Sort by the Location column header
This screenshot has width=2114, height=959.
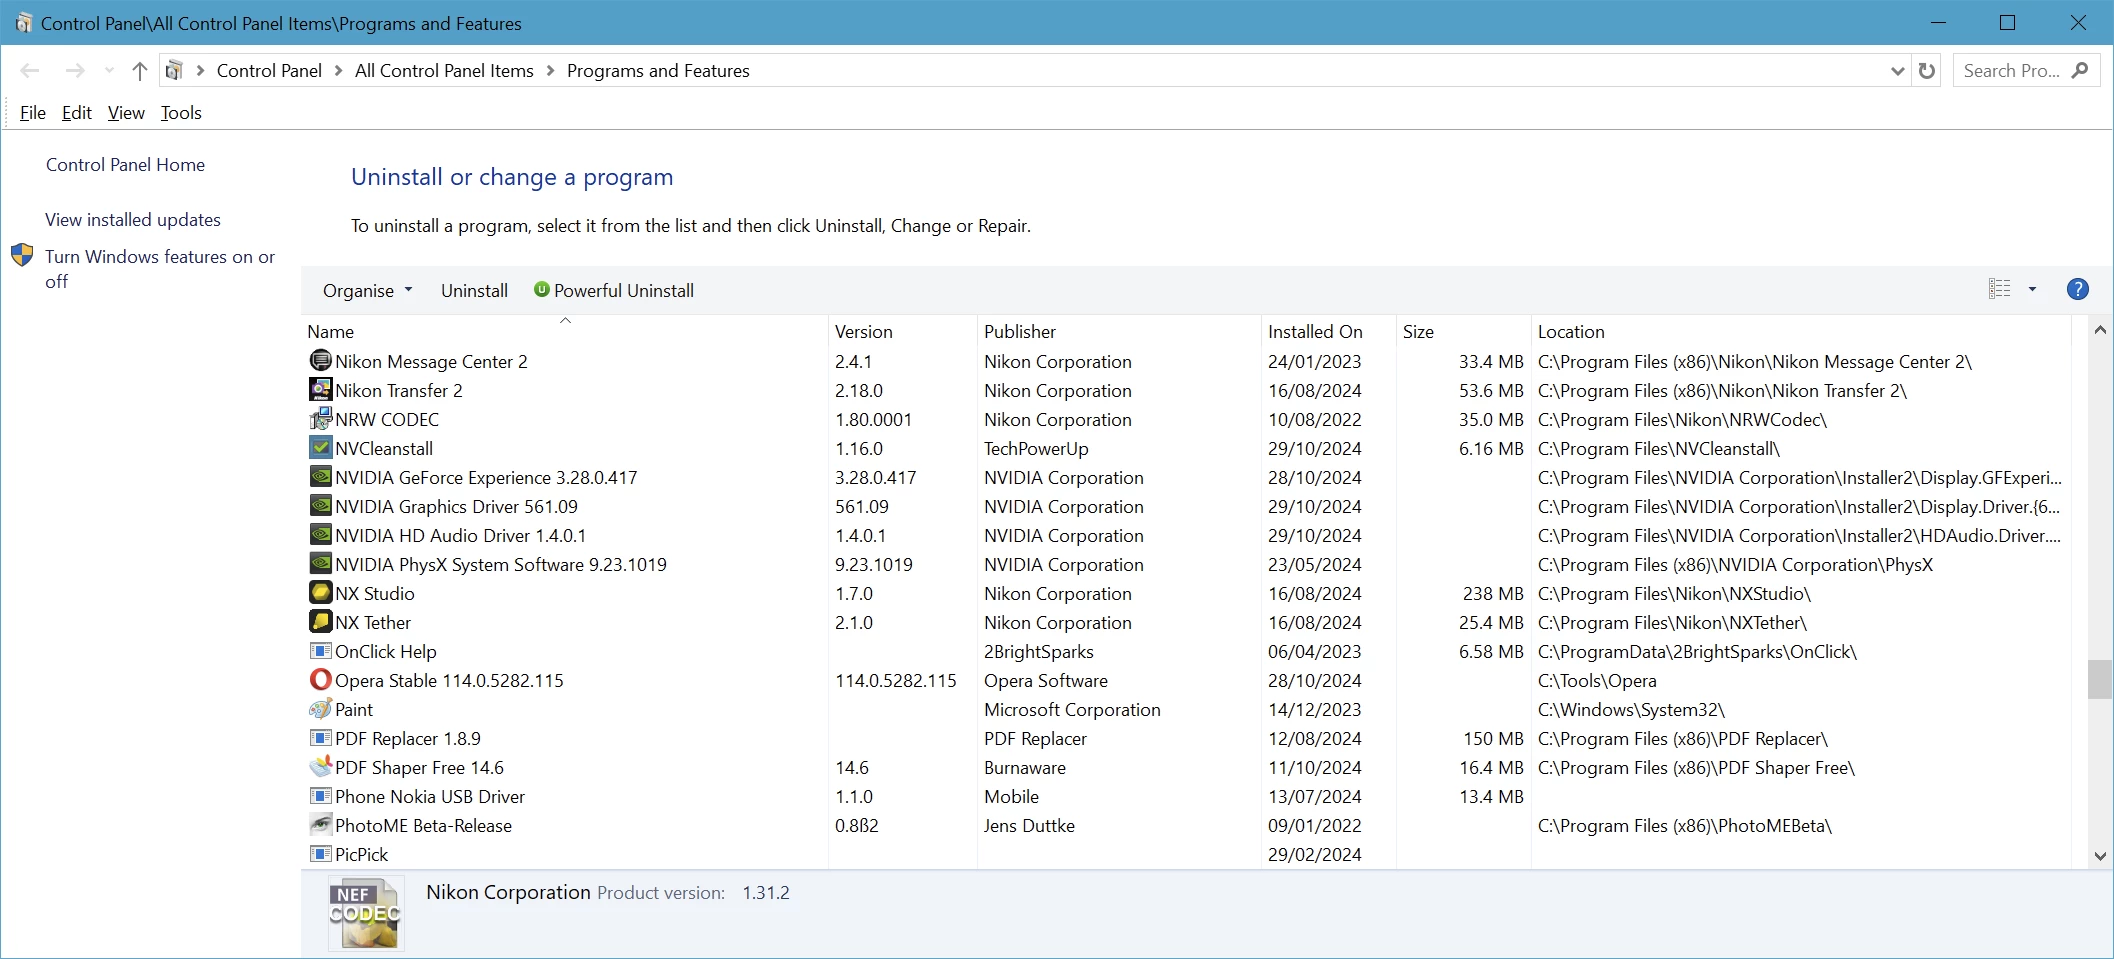(x=1800, y=331)
